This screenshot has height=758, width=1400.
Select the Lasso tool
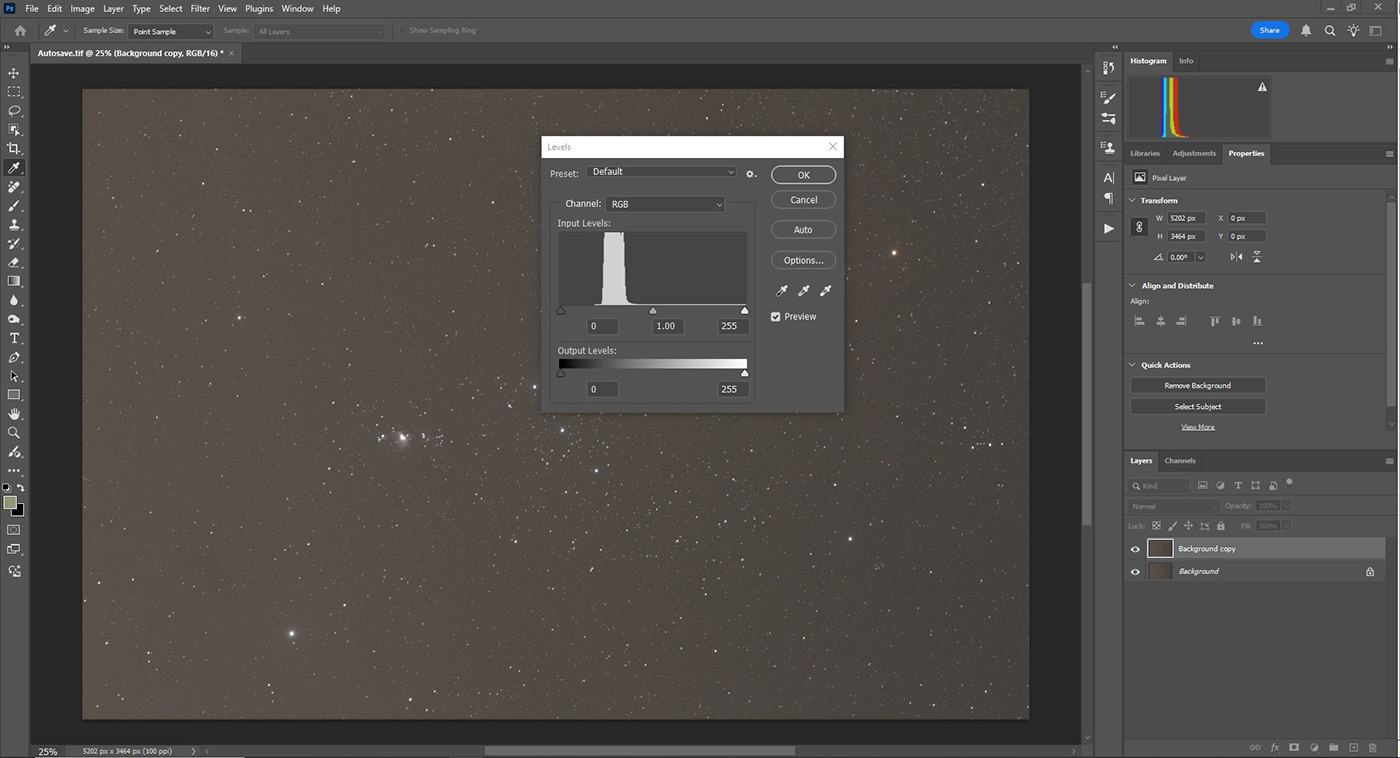(x=14, y=110)
